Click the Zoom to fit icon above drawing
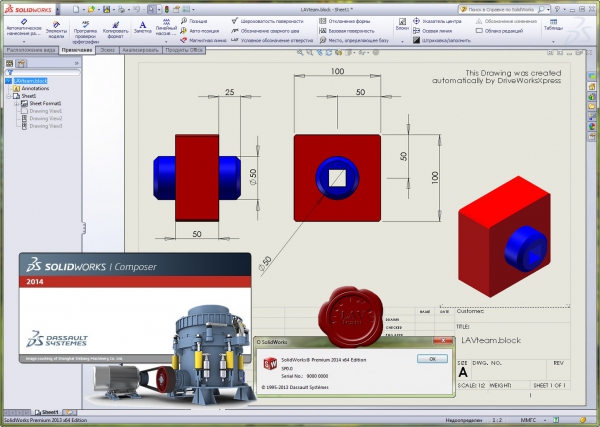Screen dimensions: 600x427 point(300,53)
